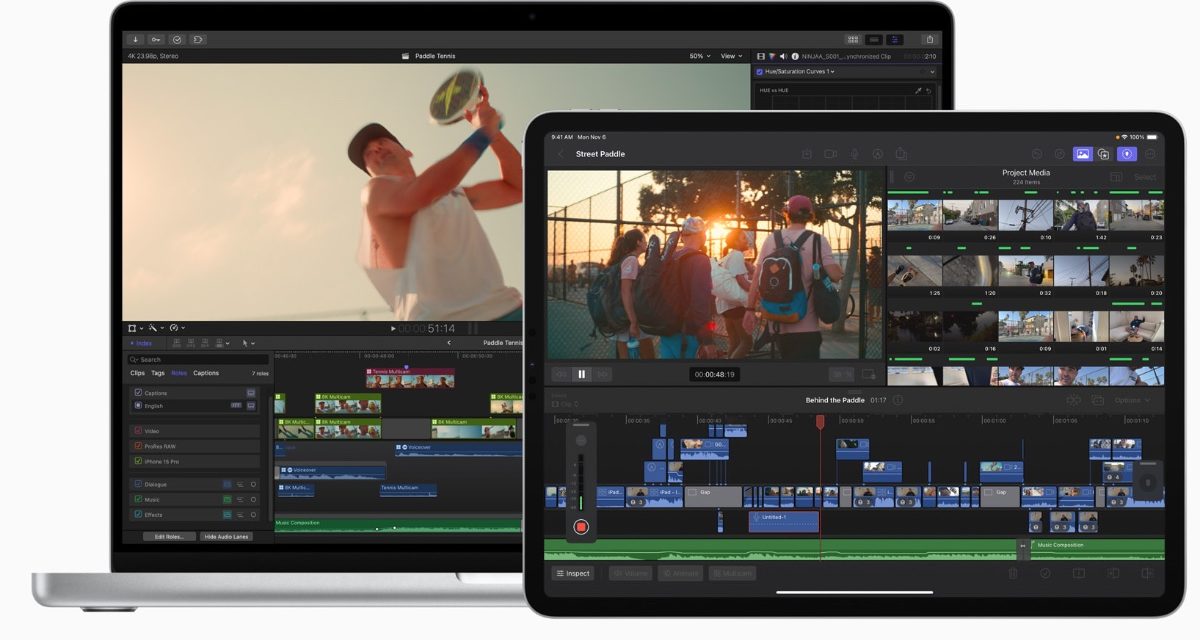The height and width of the screenshot is (640, 1200).
Task: Pause playback in the iPad viewer
Action: (x=581, y=374)
